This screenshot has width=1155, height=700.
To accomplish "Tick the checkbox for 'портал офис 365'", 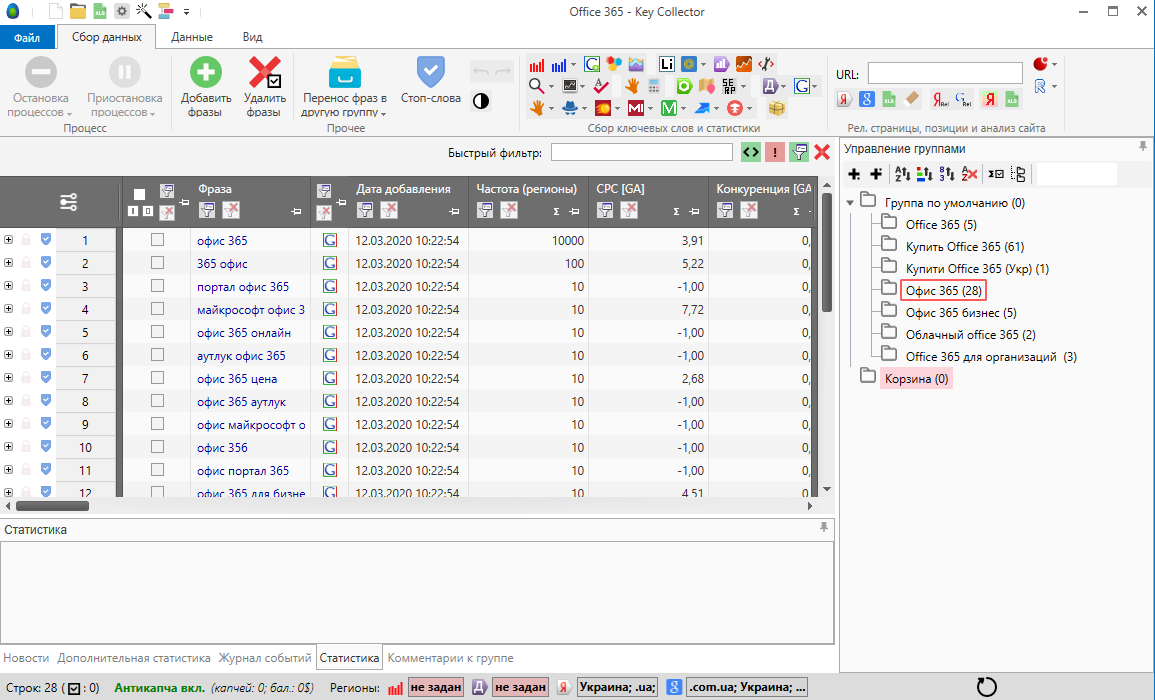I will coord(157,286).
